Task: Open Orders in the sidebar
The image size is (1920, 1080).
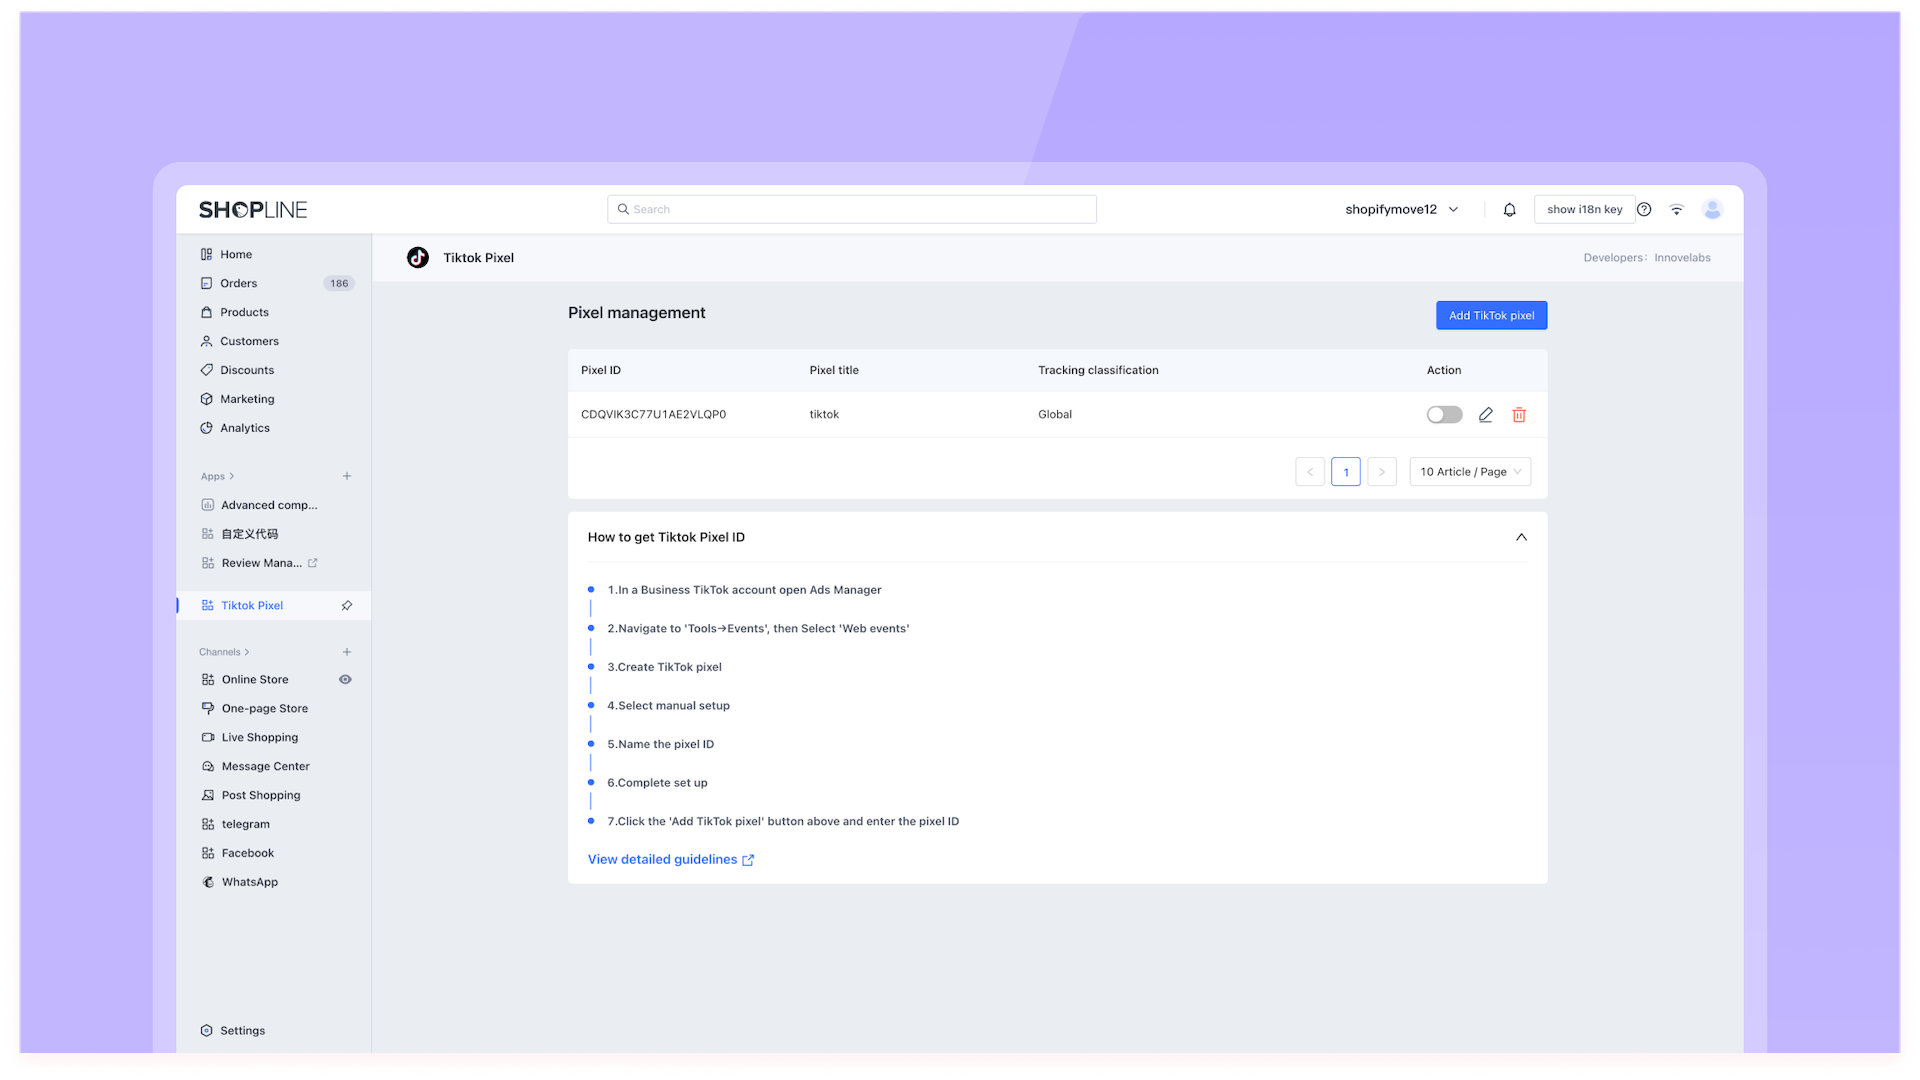Action: click(x=239, y=284)
